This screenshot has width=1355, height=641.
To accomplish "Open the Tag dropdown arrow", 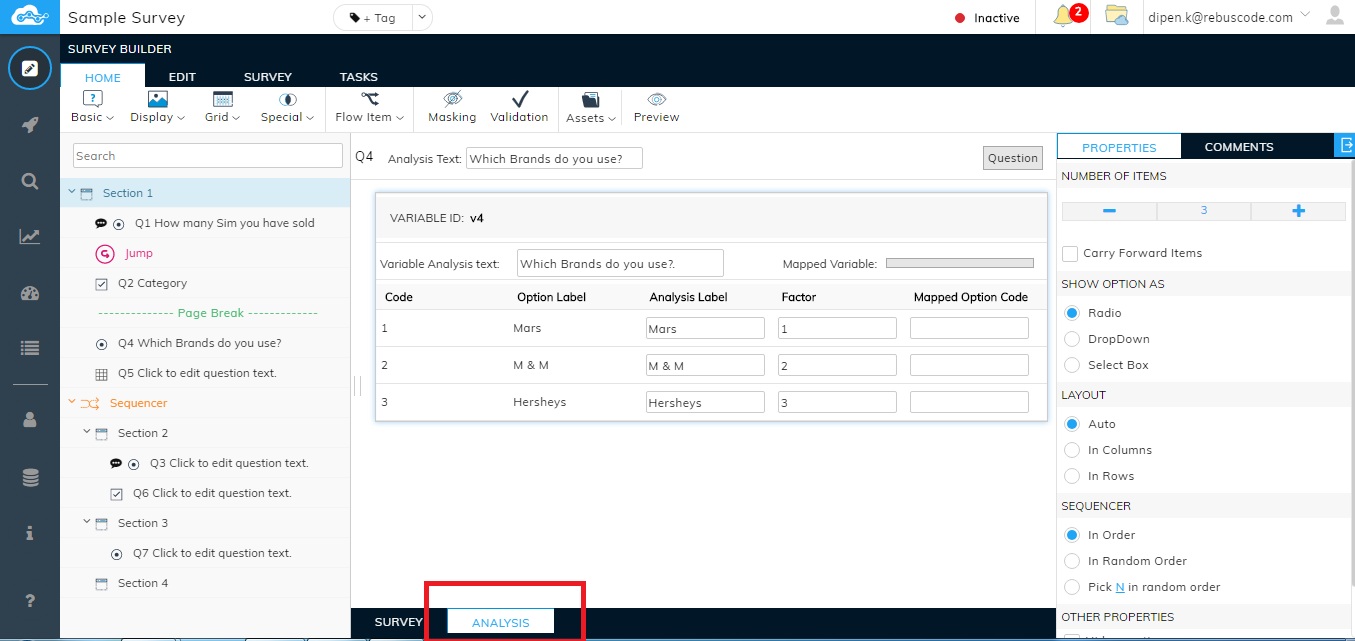I will click(421, 18).
